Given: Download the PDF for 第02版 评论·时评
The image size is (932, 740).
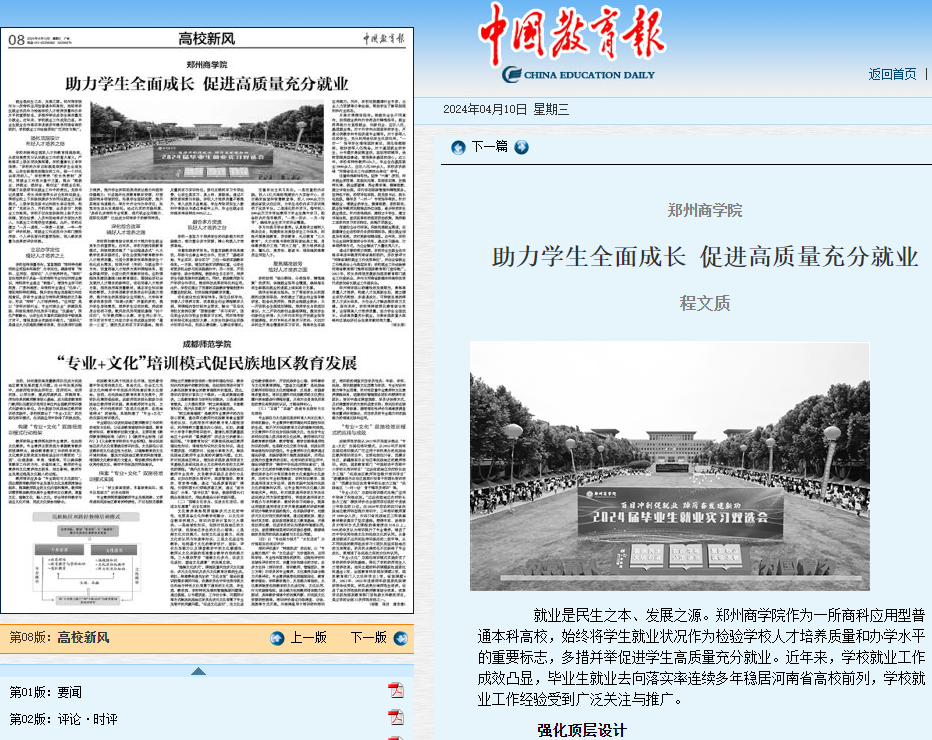Looking at the screenshot, I should tap(396, 718).
